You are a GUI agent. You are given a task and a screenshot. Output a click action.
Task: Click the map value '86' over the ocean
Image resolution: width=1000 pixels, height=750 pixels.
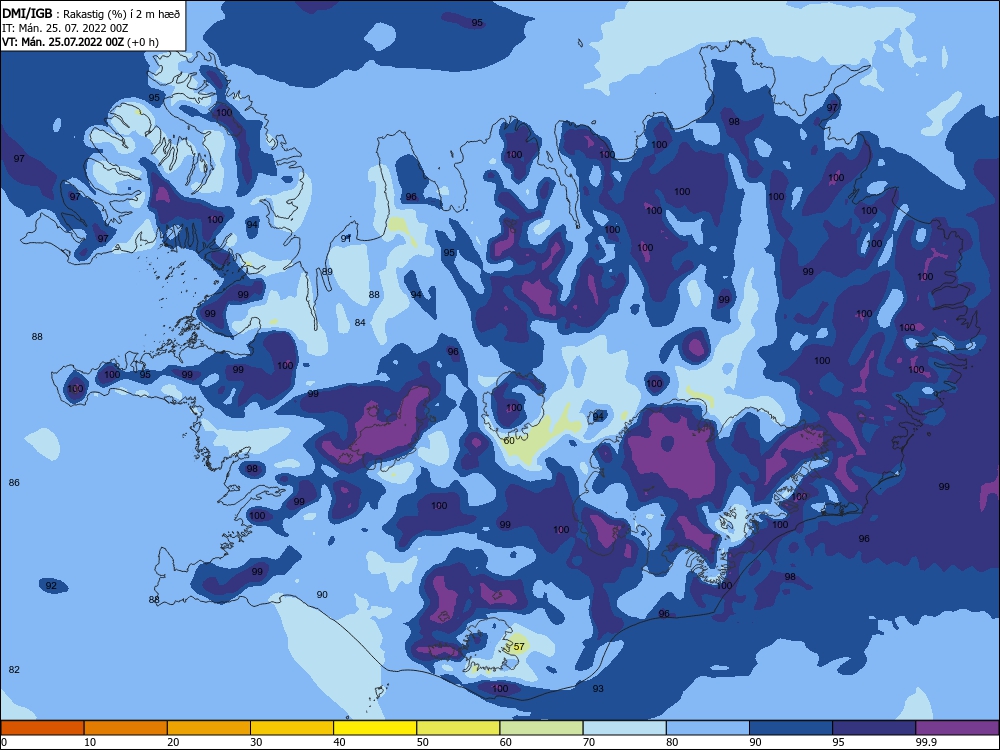(14, 483)
